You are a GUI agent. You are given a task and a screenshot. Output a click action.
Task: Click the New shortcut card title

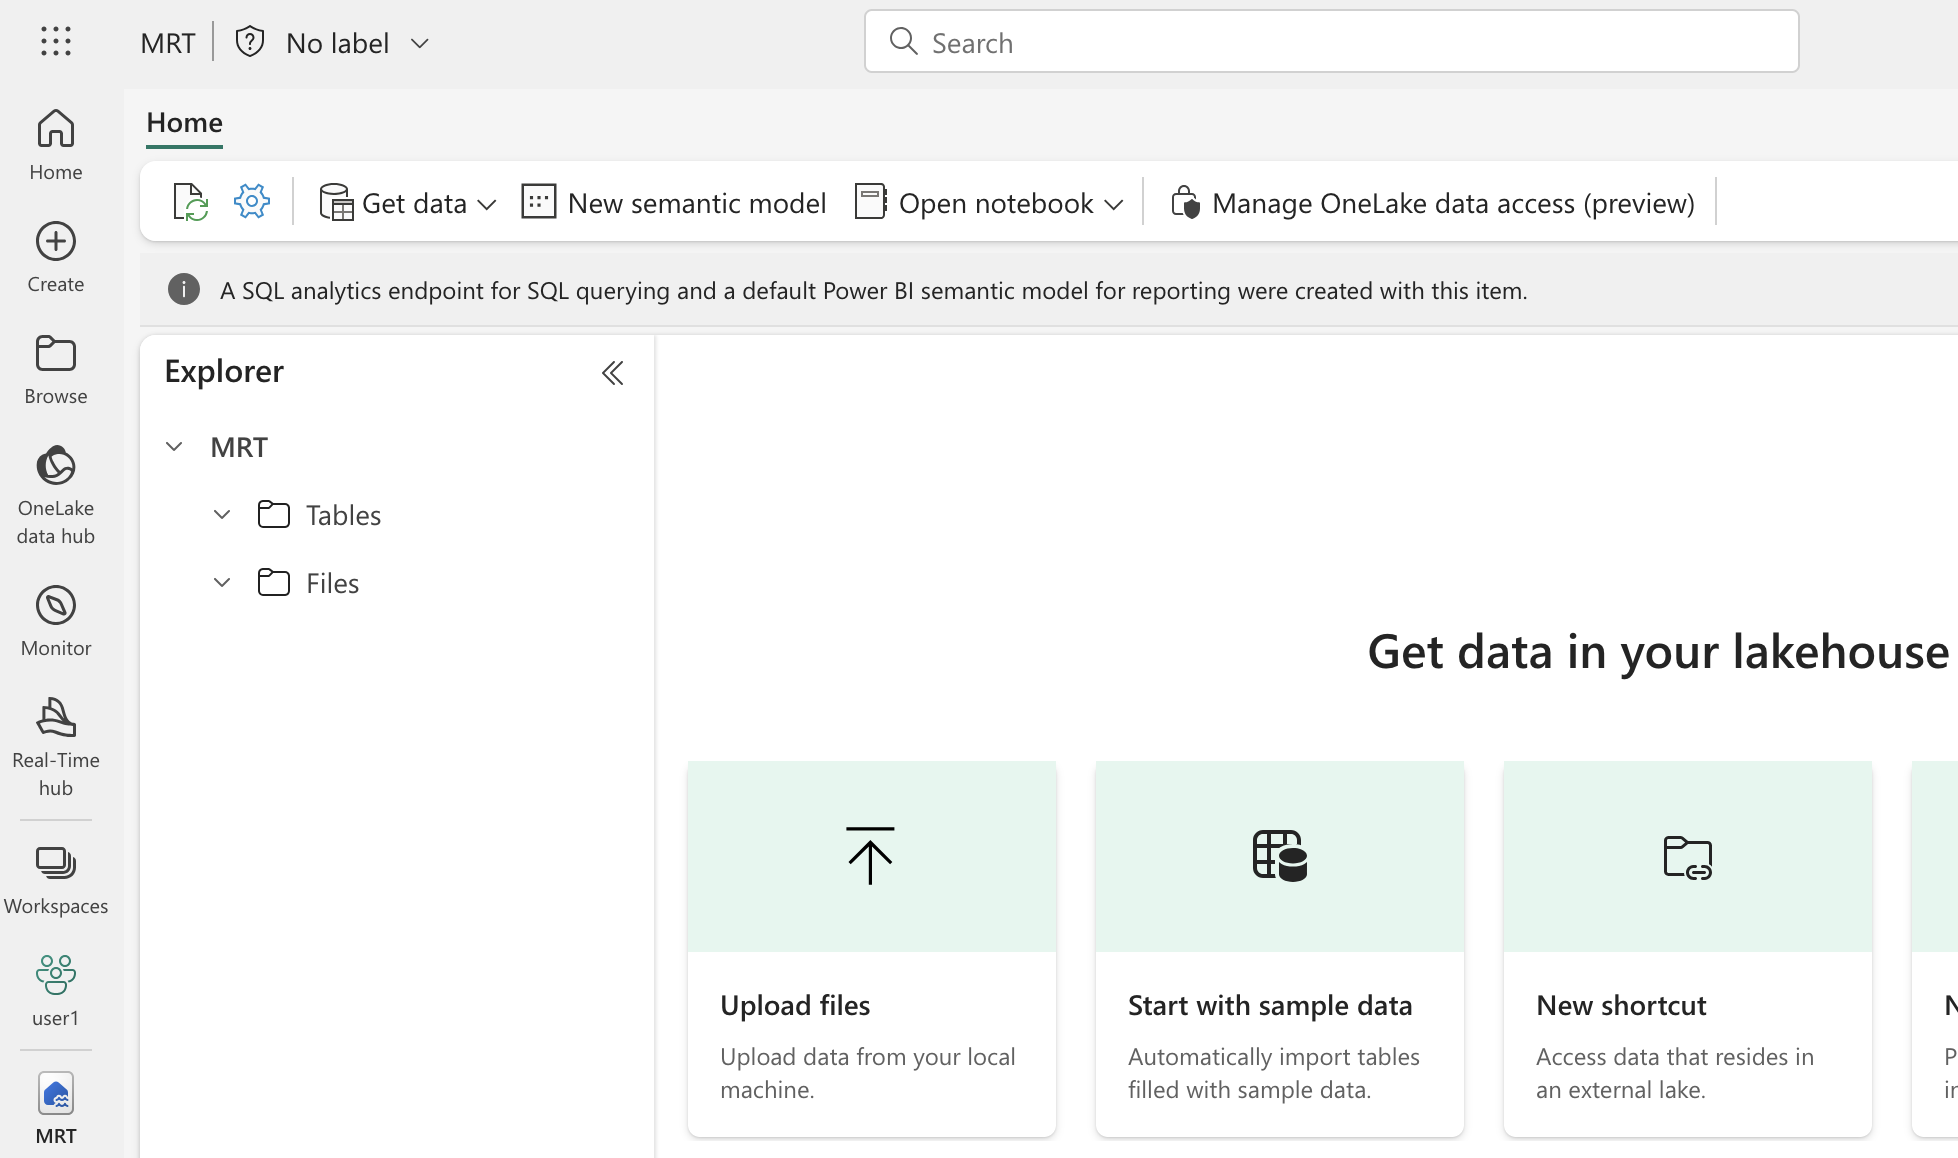(x=1621, y=1005)
